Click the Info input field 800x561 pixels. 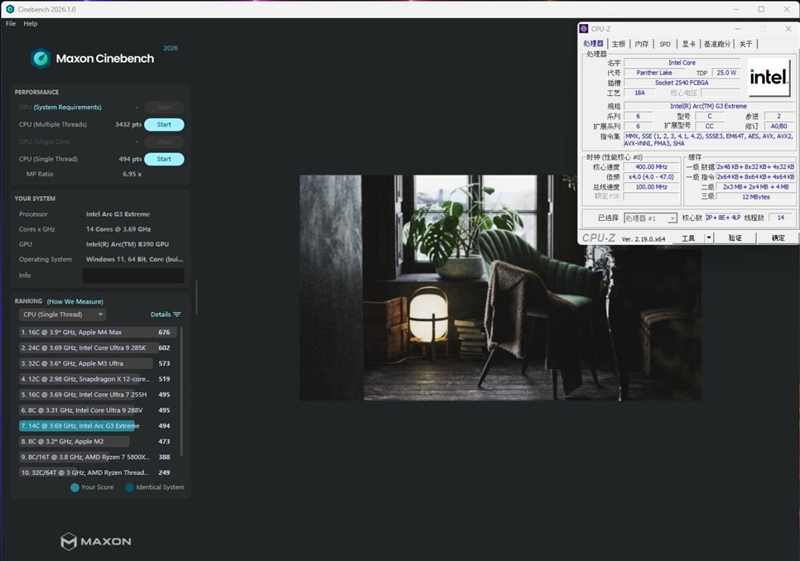133,275
